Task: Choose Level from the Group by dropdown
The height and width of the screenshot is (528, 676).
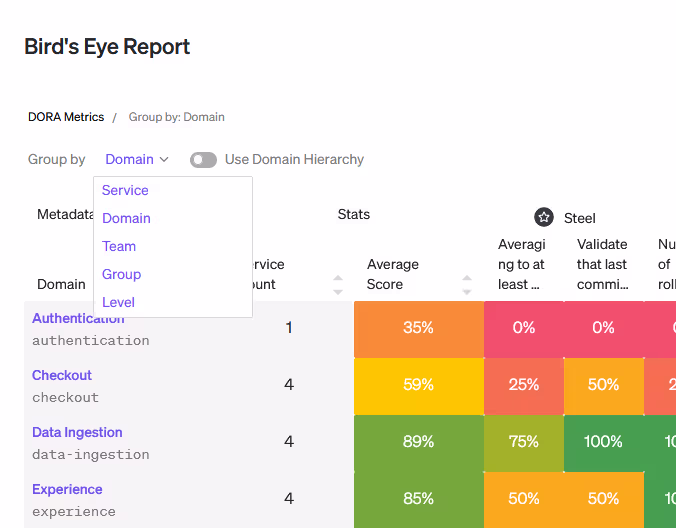Action: click(118, 302)
